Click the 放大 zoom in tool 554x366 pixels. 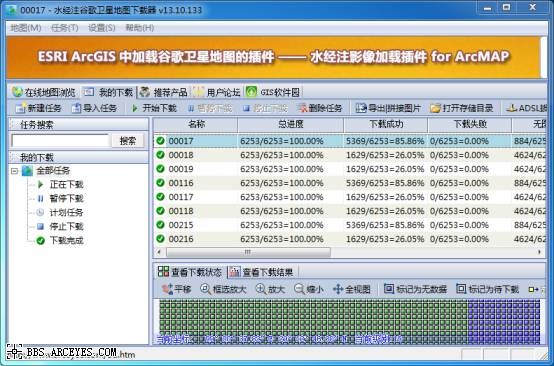click(270, 289)
